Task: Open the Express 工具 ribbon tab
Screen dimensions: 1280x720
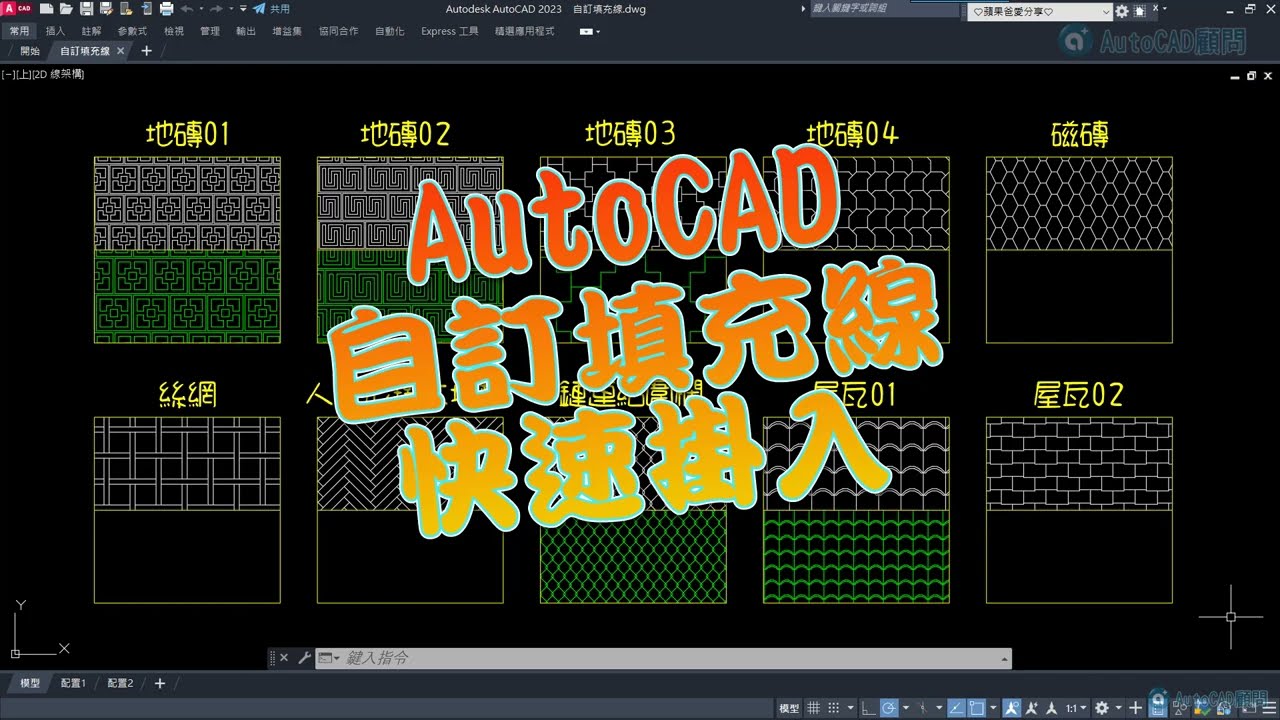Action: (450, 31)
